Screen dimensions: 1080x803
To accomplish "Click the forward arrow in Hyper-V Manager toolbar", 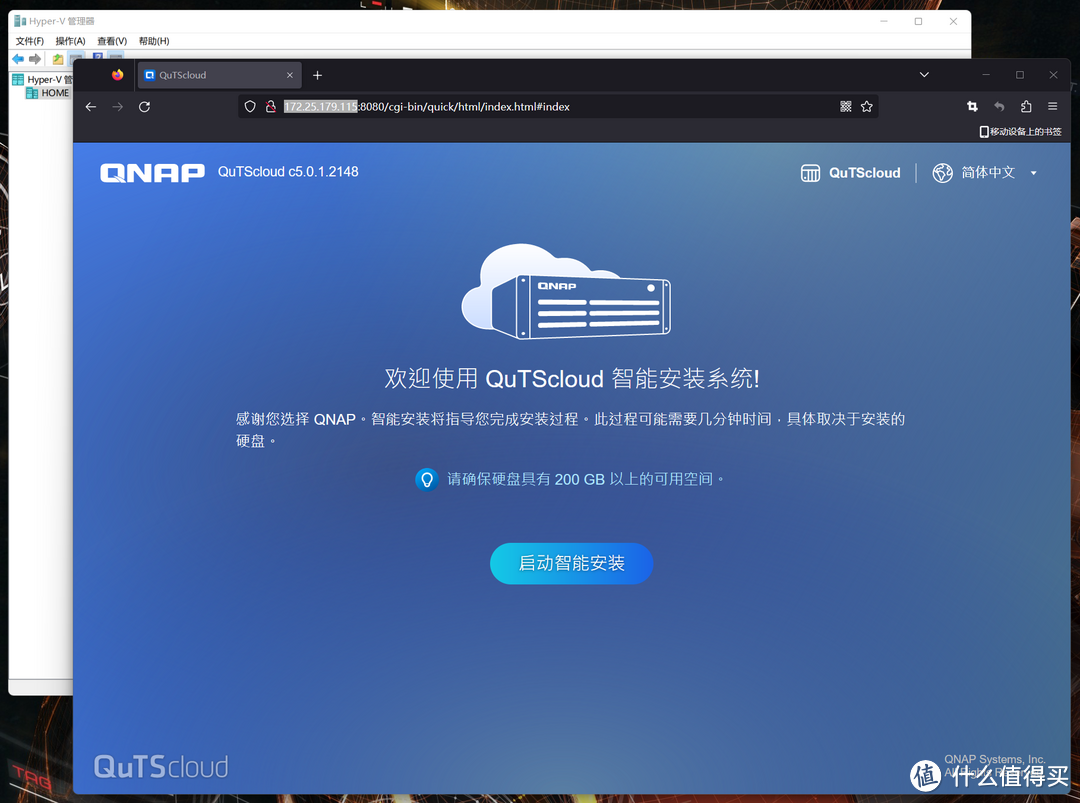I will pyautogui.click(x=34, y=59).
